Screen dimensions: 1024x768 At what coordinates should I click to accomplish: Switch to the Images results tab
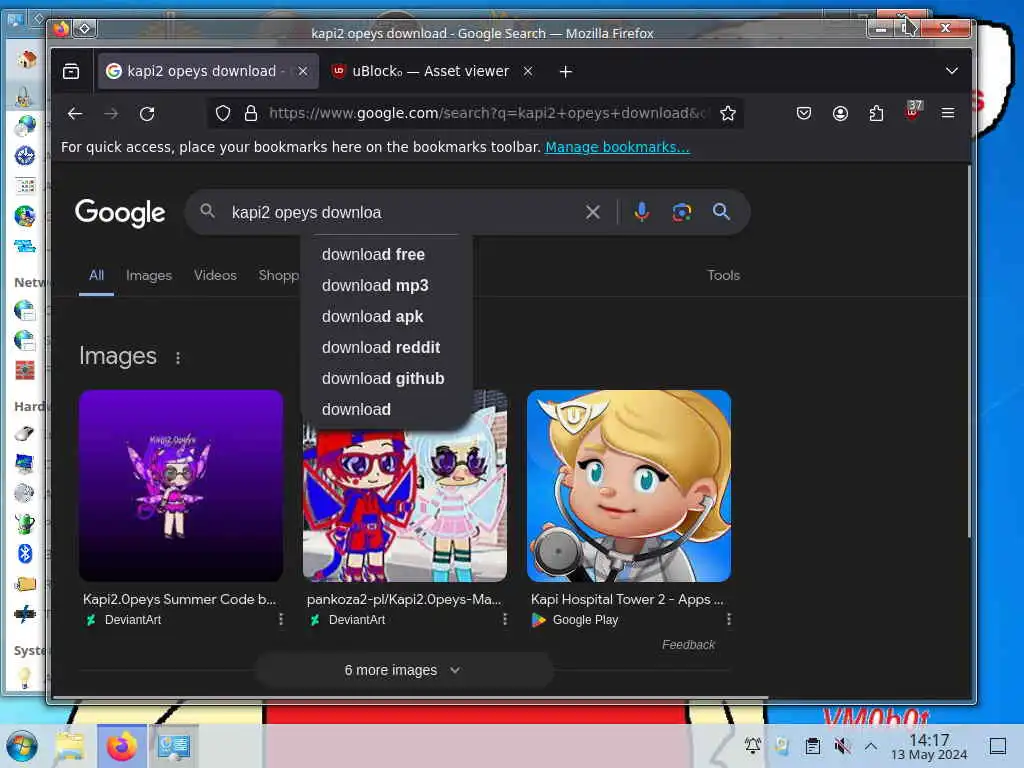[149, 276]
